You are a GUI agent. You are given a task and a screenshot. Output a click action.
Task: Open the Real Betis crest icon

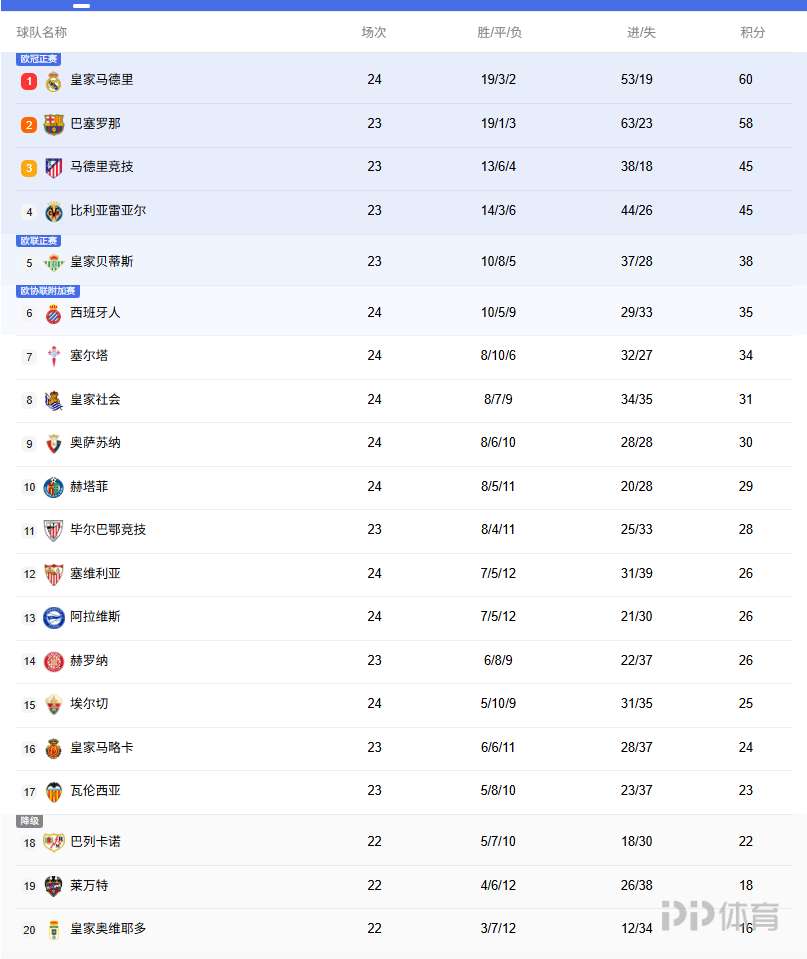[x=54, y=262]
